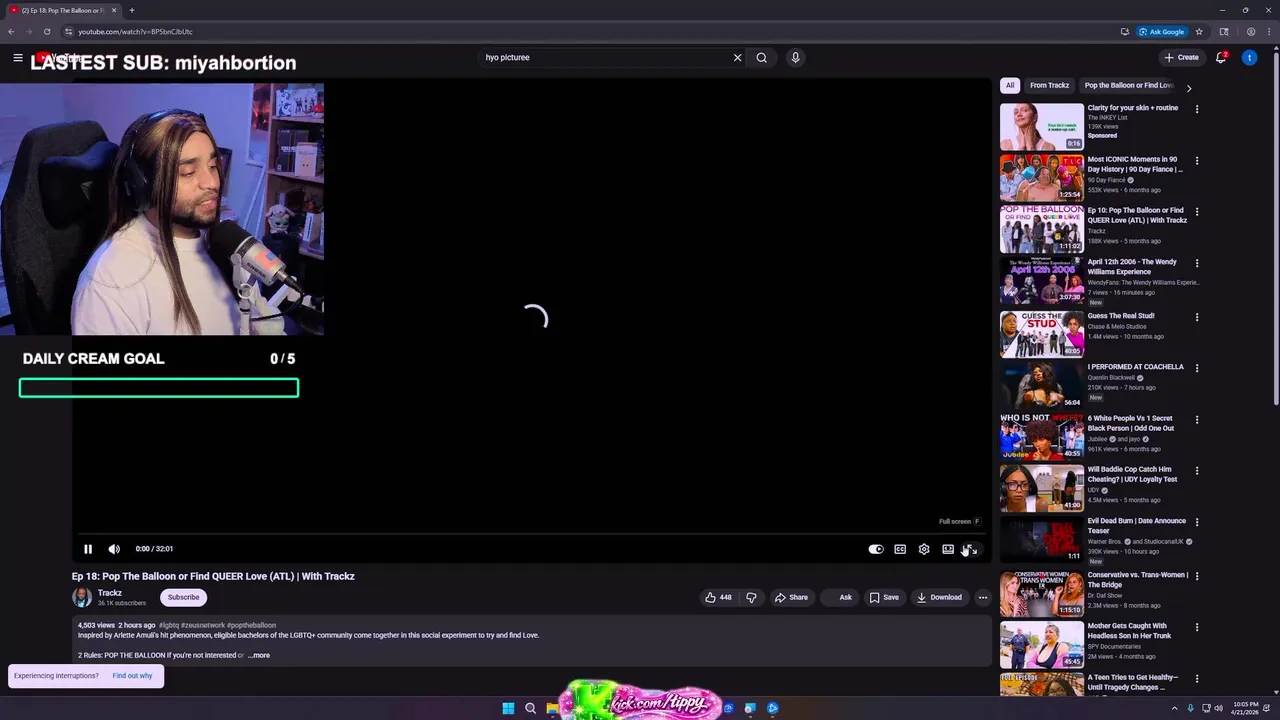Download the video
The width and height of the screenshot is (1280, 720).
coord(939,597)
